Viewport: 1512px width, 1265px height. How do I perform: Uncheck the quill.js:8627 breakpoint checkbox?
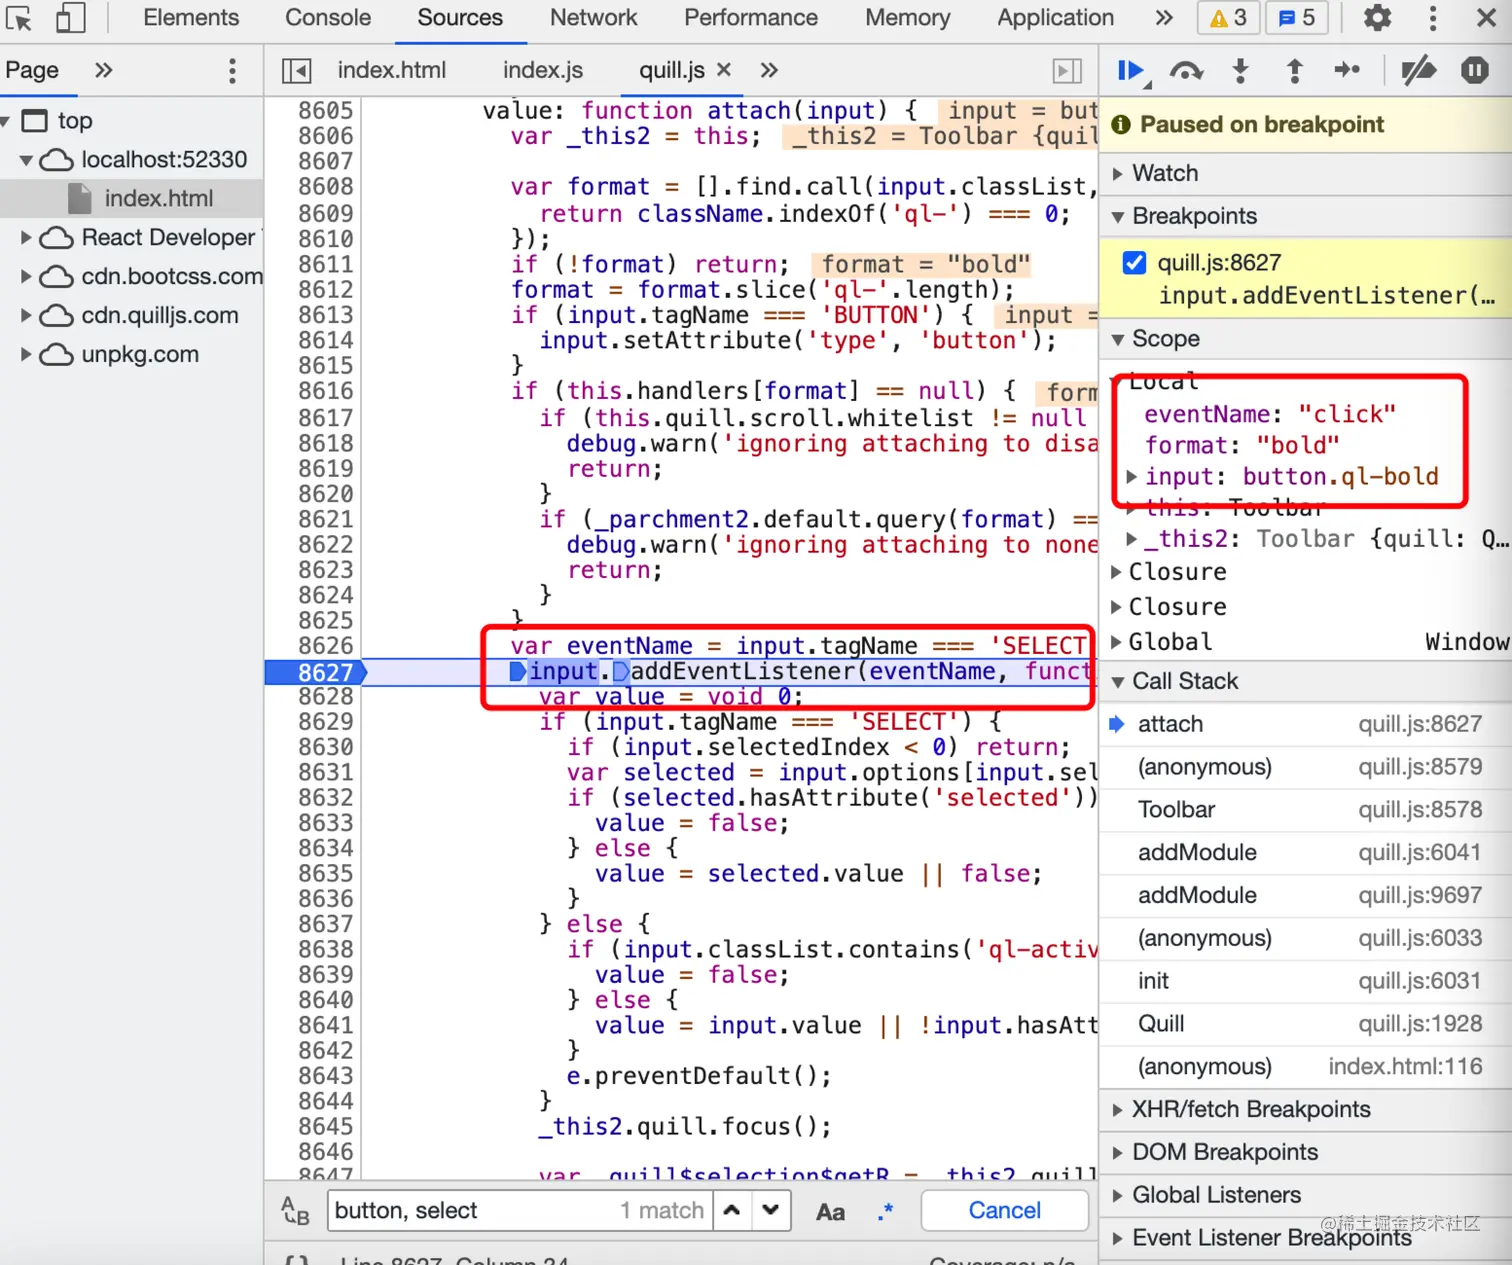pos(1134,263)
